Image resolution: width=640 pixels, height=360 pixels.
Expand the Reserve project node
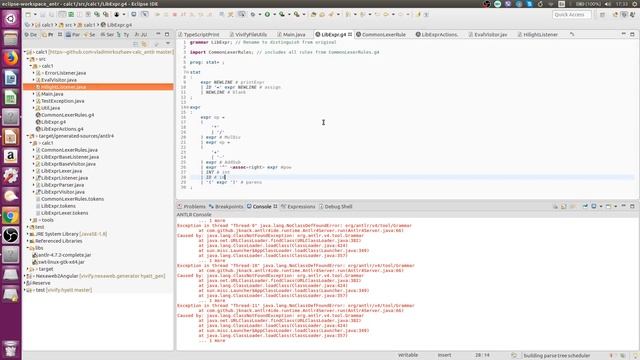pyautogui.click(x=25, y=283)
